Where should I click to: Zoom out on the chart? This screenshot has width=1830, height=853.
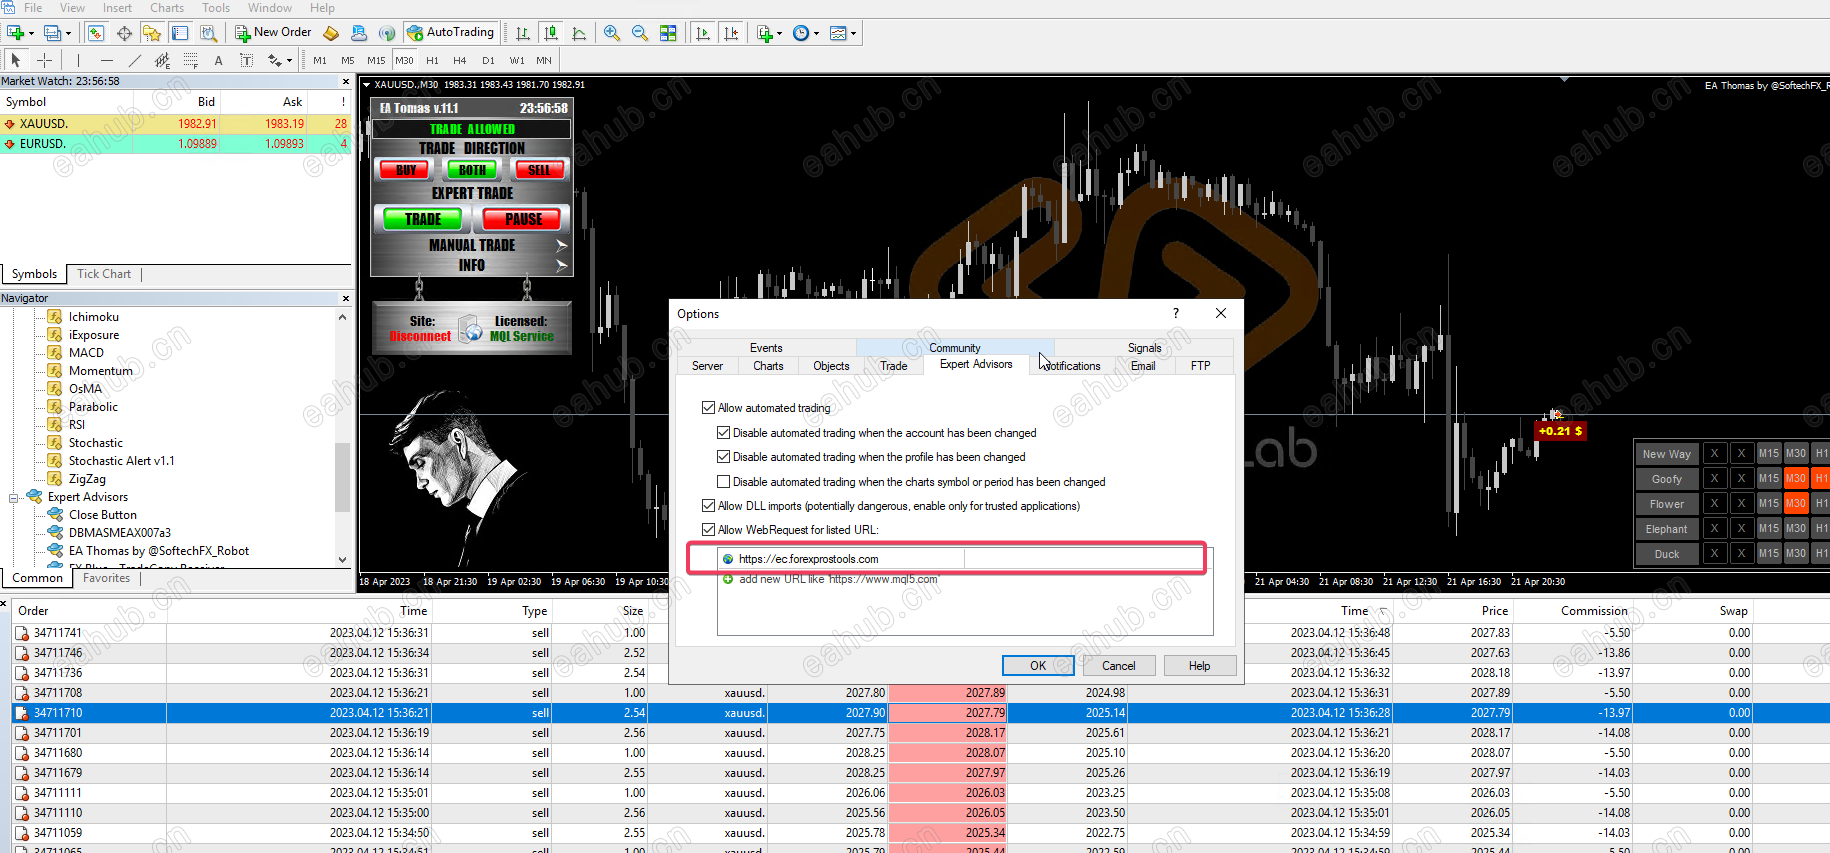(x=640, y=33)
